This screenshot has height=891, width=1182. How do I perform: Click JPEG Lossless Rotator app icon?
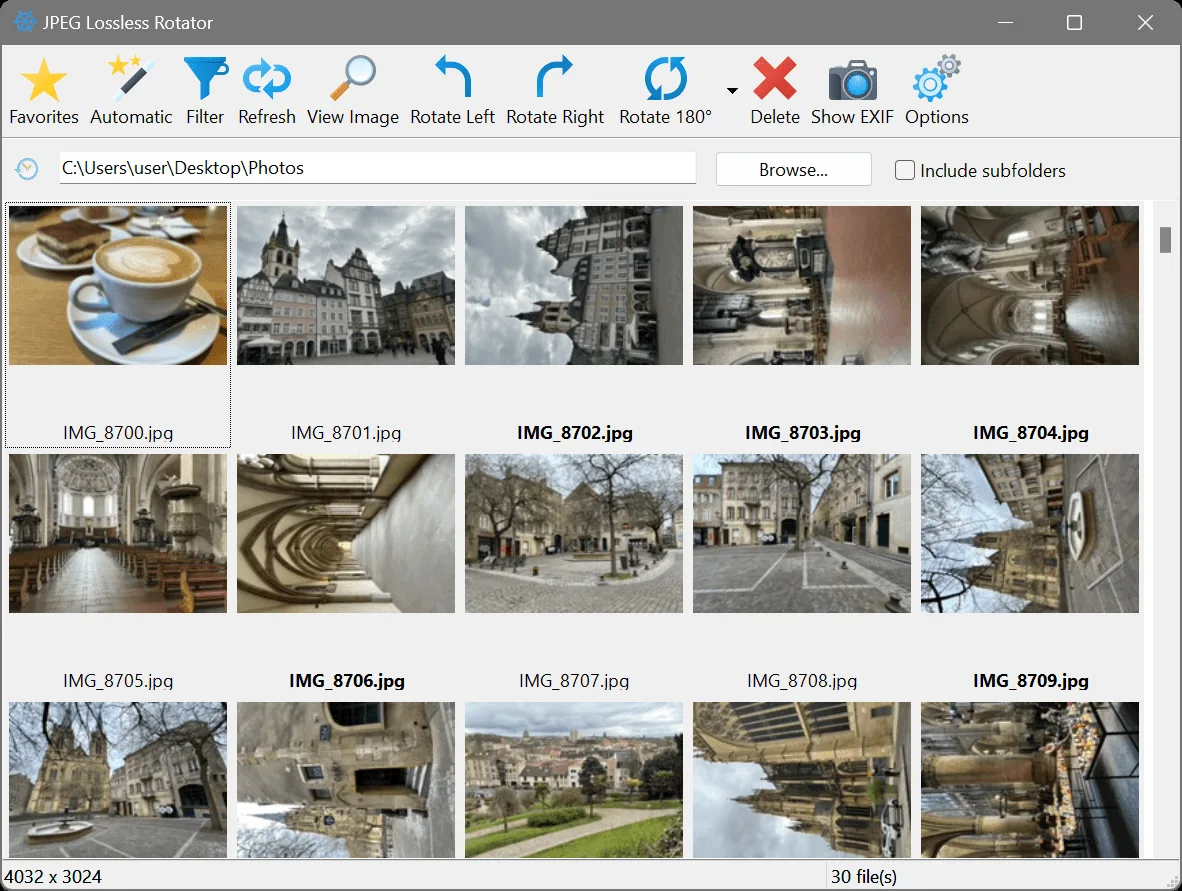pyautogui.click(x=25, y=22)
